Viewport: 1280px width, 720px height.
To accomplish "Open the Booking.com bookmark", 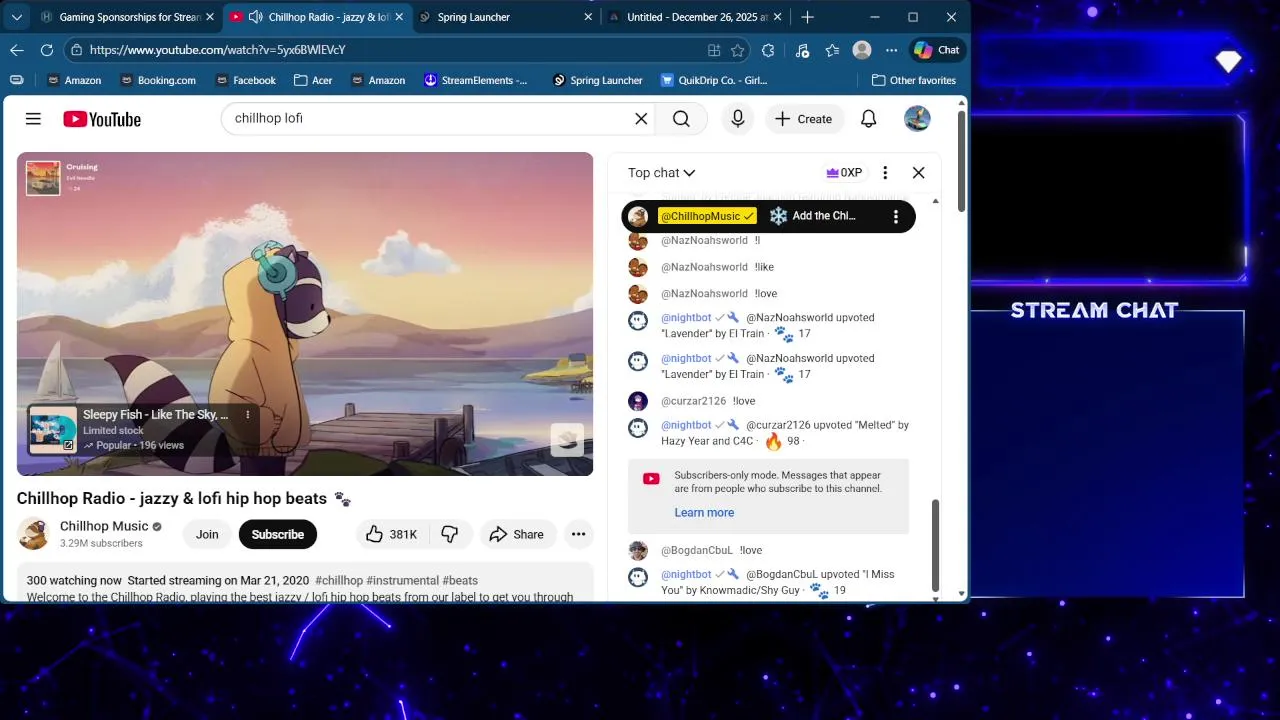I will coord(158,80).
